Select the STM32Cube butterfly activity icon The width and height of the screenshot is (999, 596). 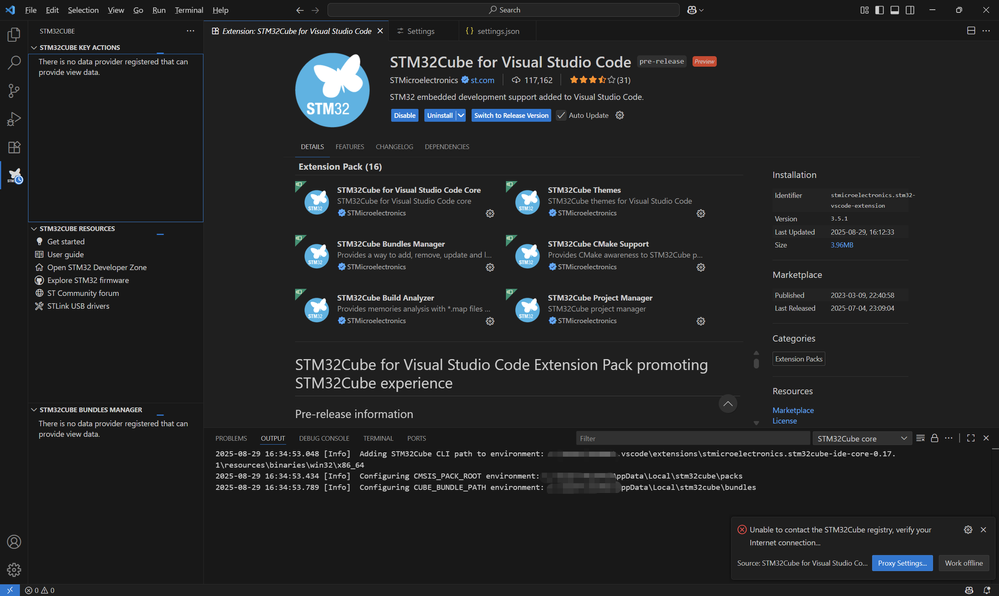15,175
